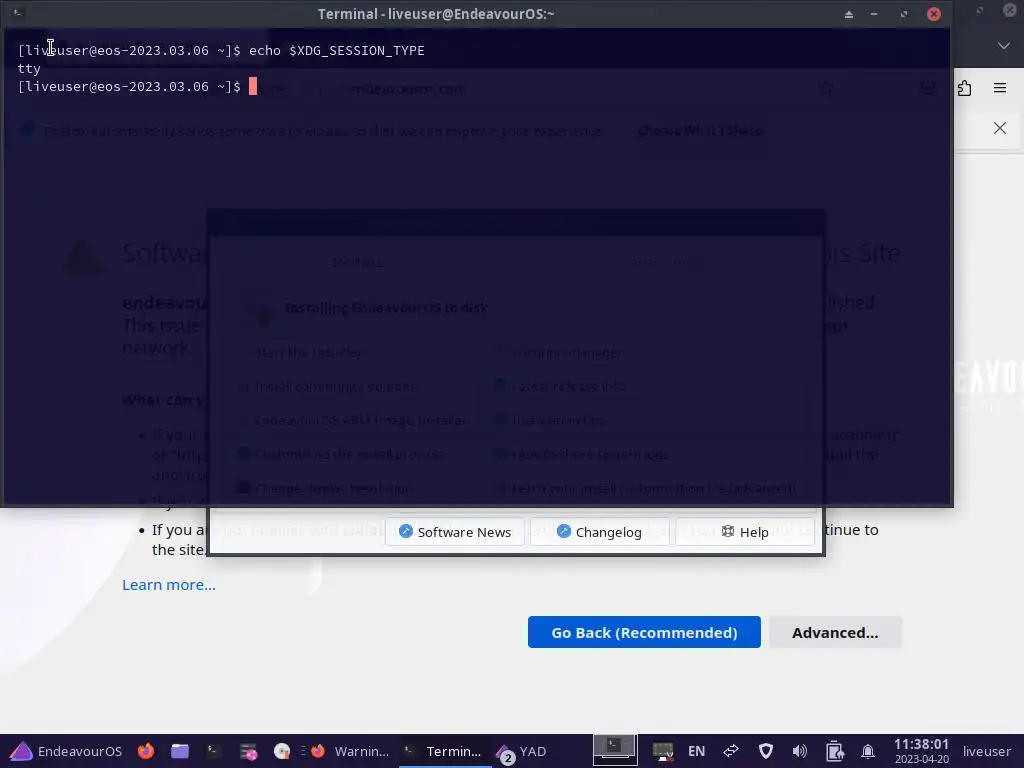The image size is (1024, 768).
Task: Open terminal window menu icon in titlebar
Action: click(18, 13)
